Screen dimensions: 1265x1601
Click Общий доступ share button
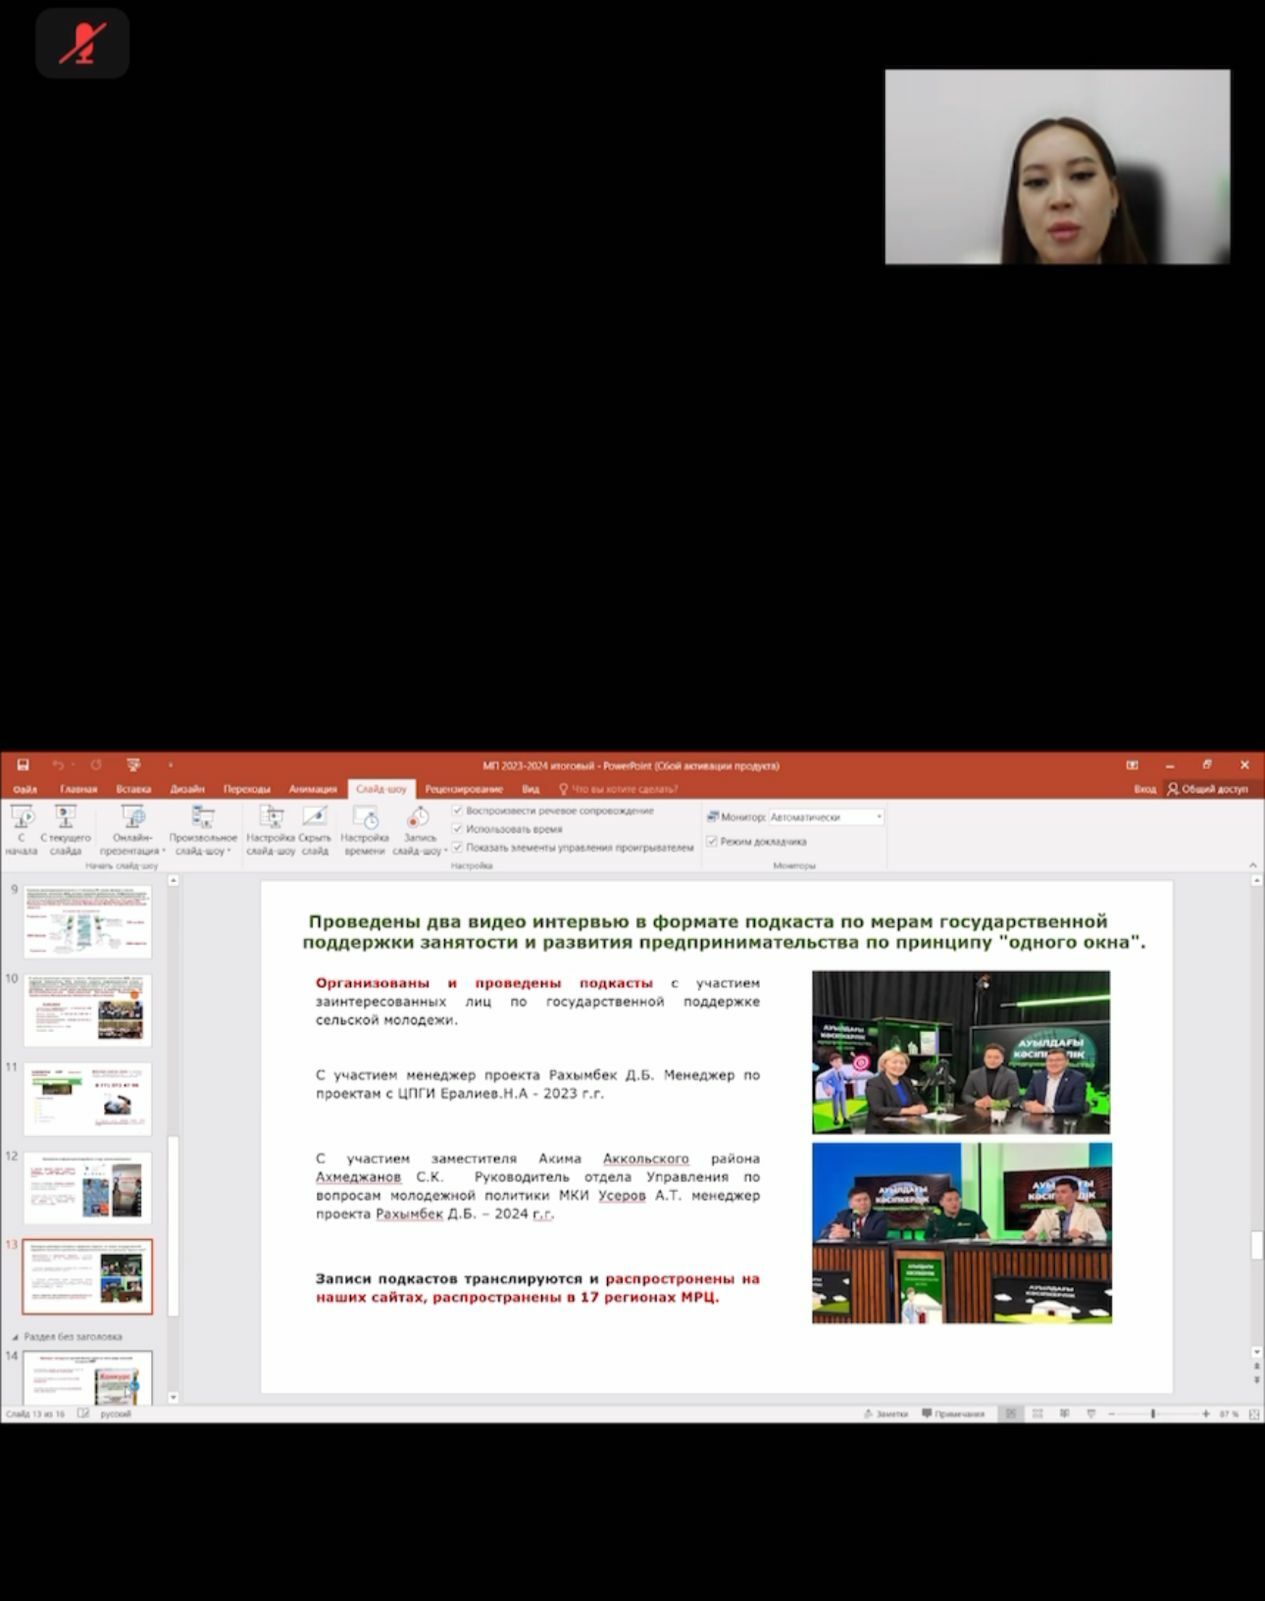tap(1207, 789)
